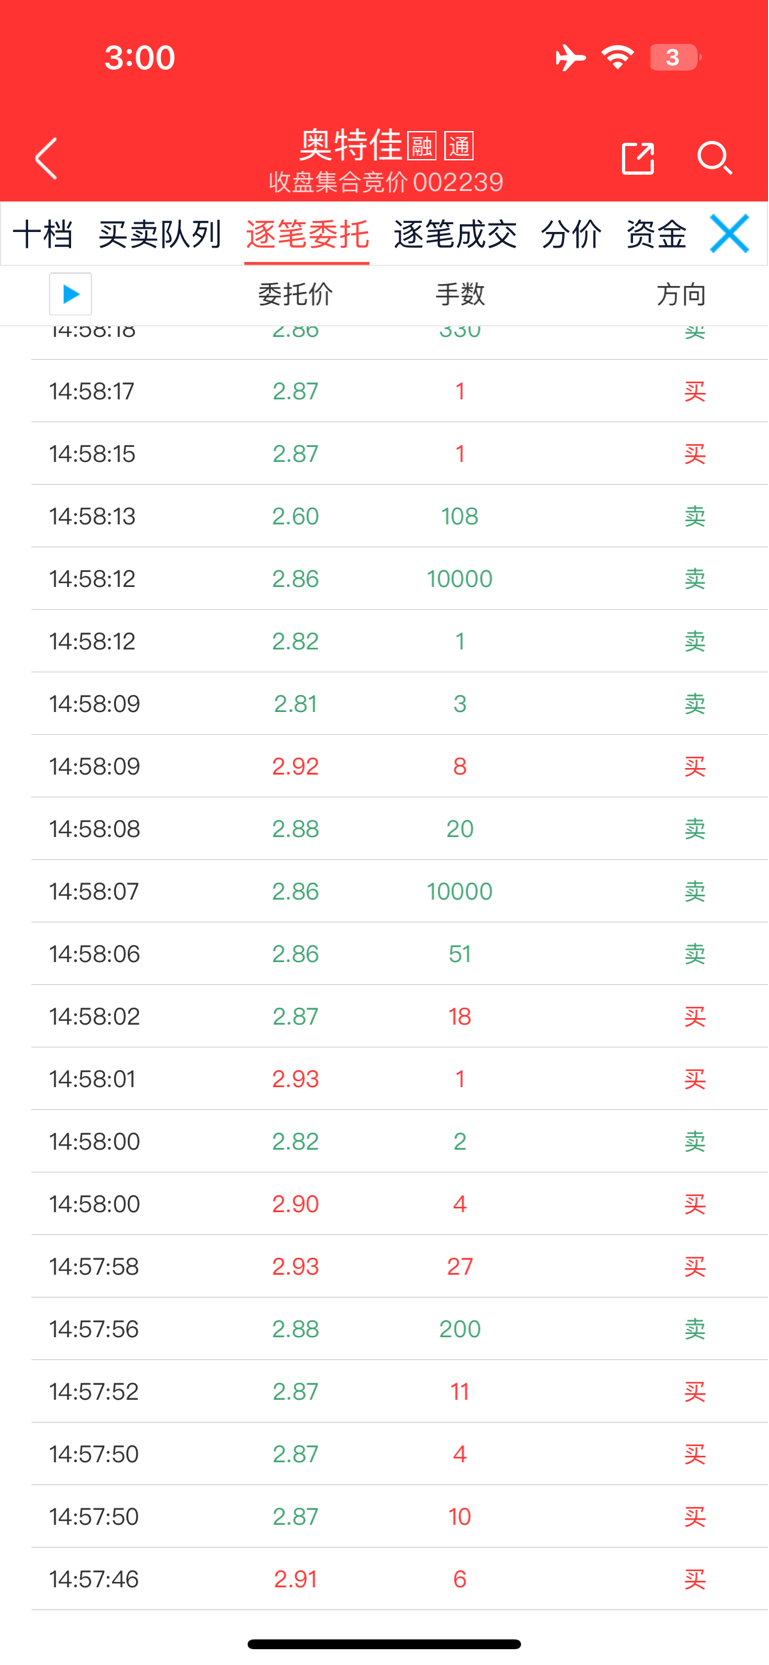
Task: Switch to the 十档 tab
Action: 43,234
